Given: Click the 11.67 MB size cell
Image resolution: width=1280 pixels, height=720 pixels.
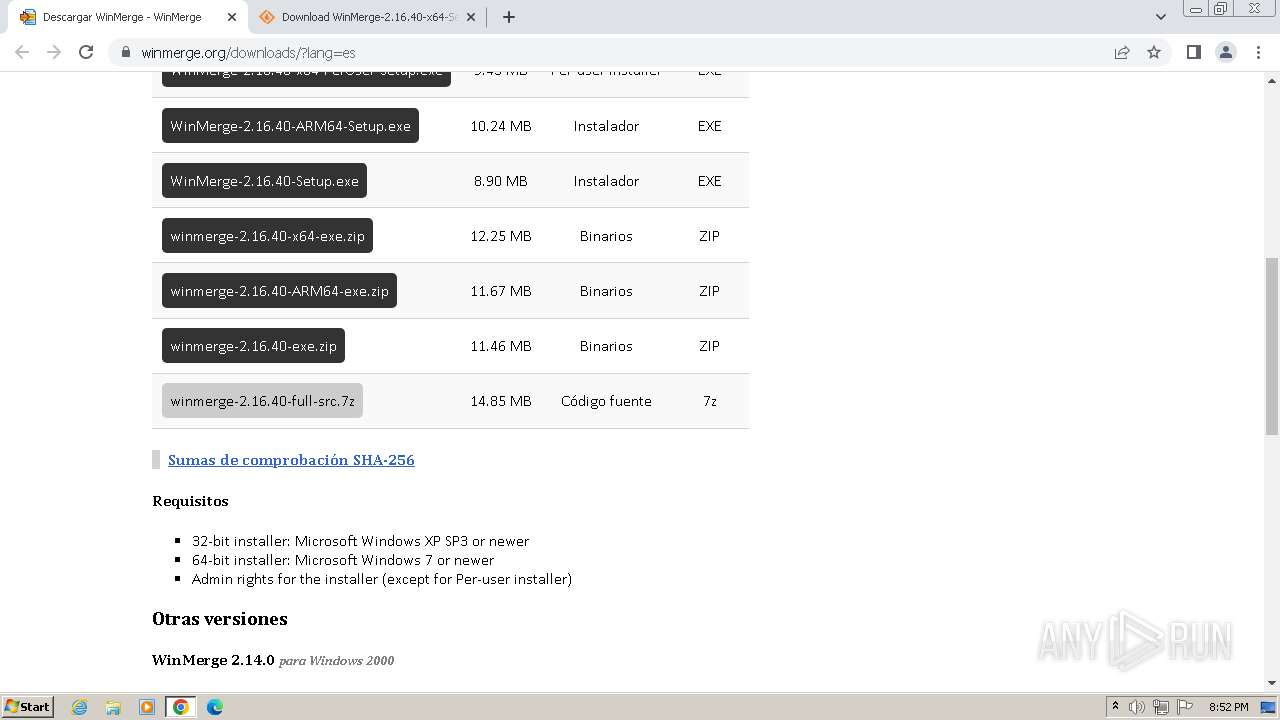Looking at the screenshot, I should pyautogui.click(x=501, y=291).
